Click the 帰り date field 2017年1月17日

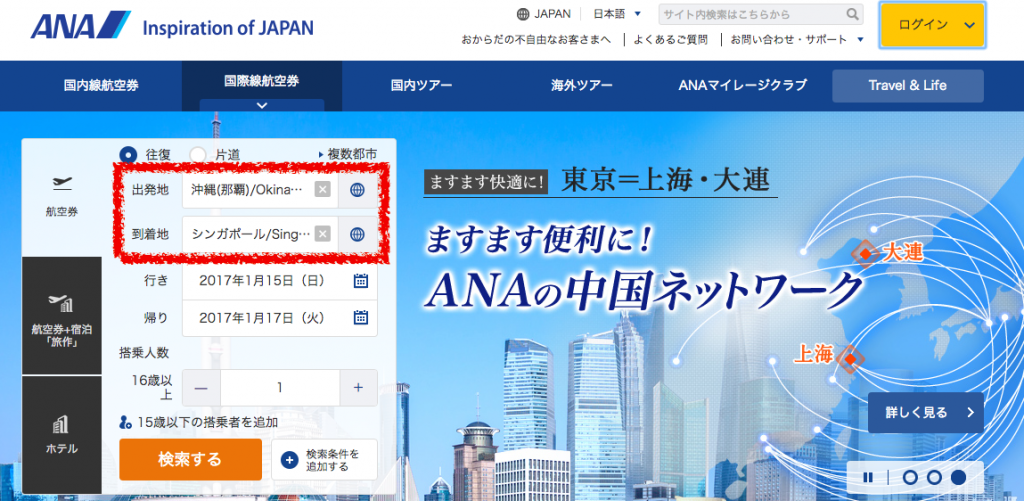[x=280, y=317]
